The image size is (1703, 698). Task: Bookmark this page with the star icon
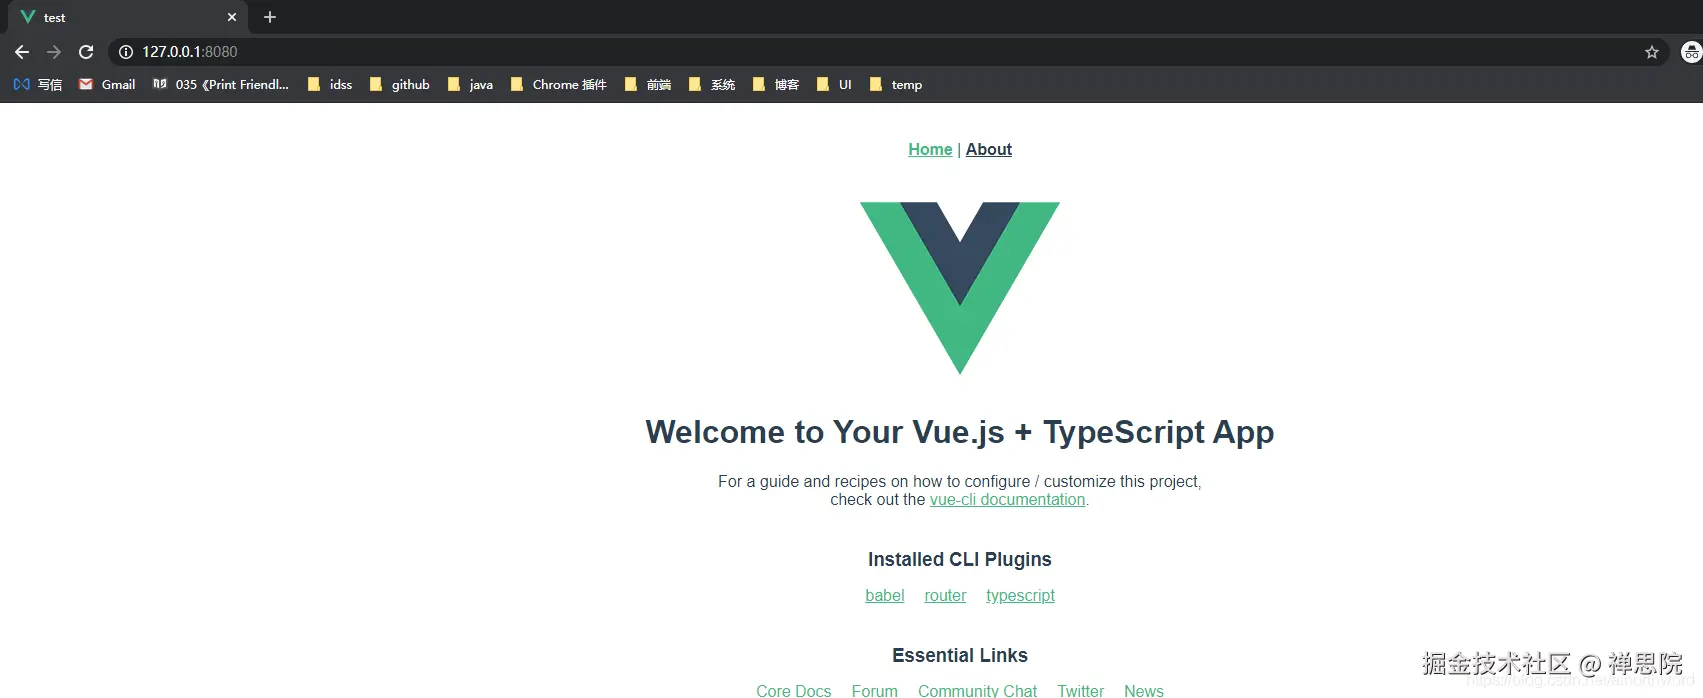(1652, 52)
